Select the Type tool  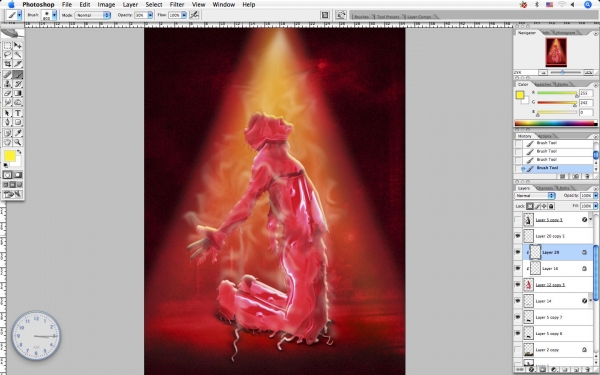tap(18, 113)
